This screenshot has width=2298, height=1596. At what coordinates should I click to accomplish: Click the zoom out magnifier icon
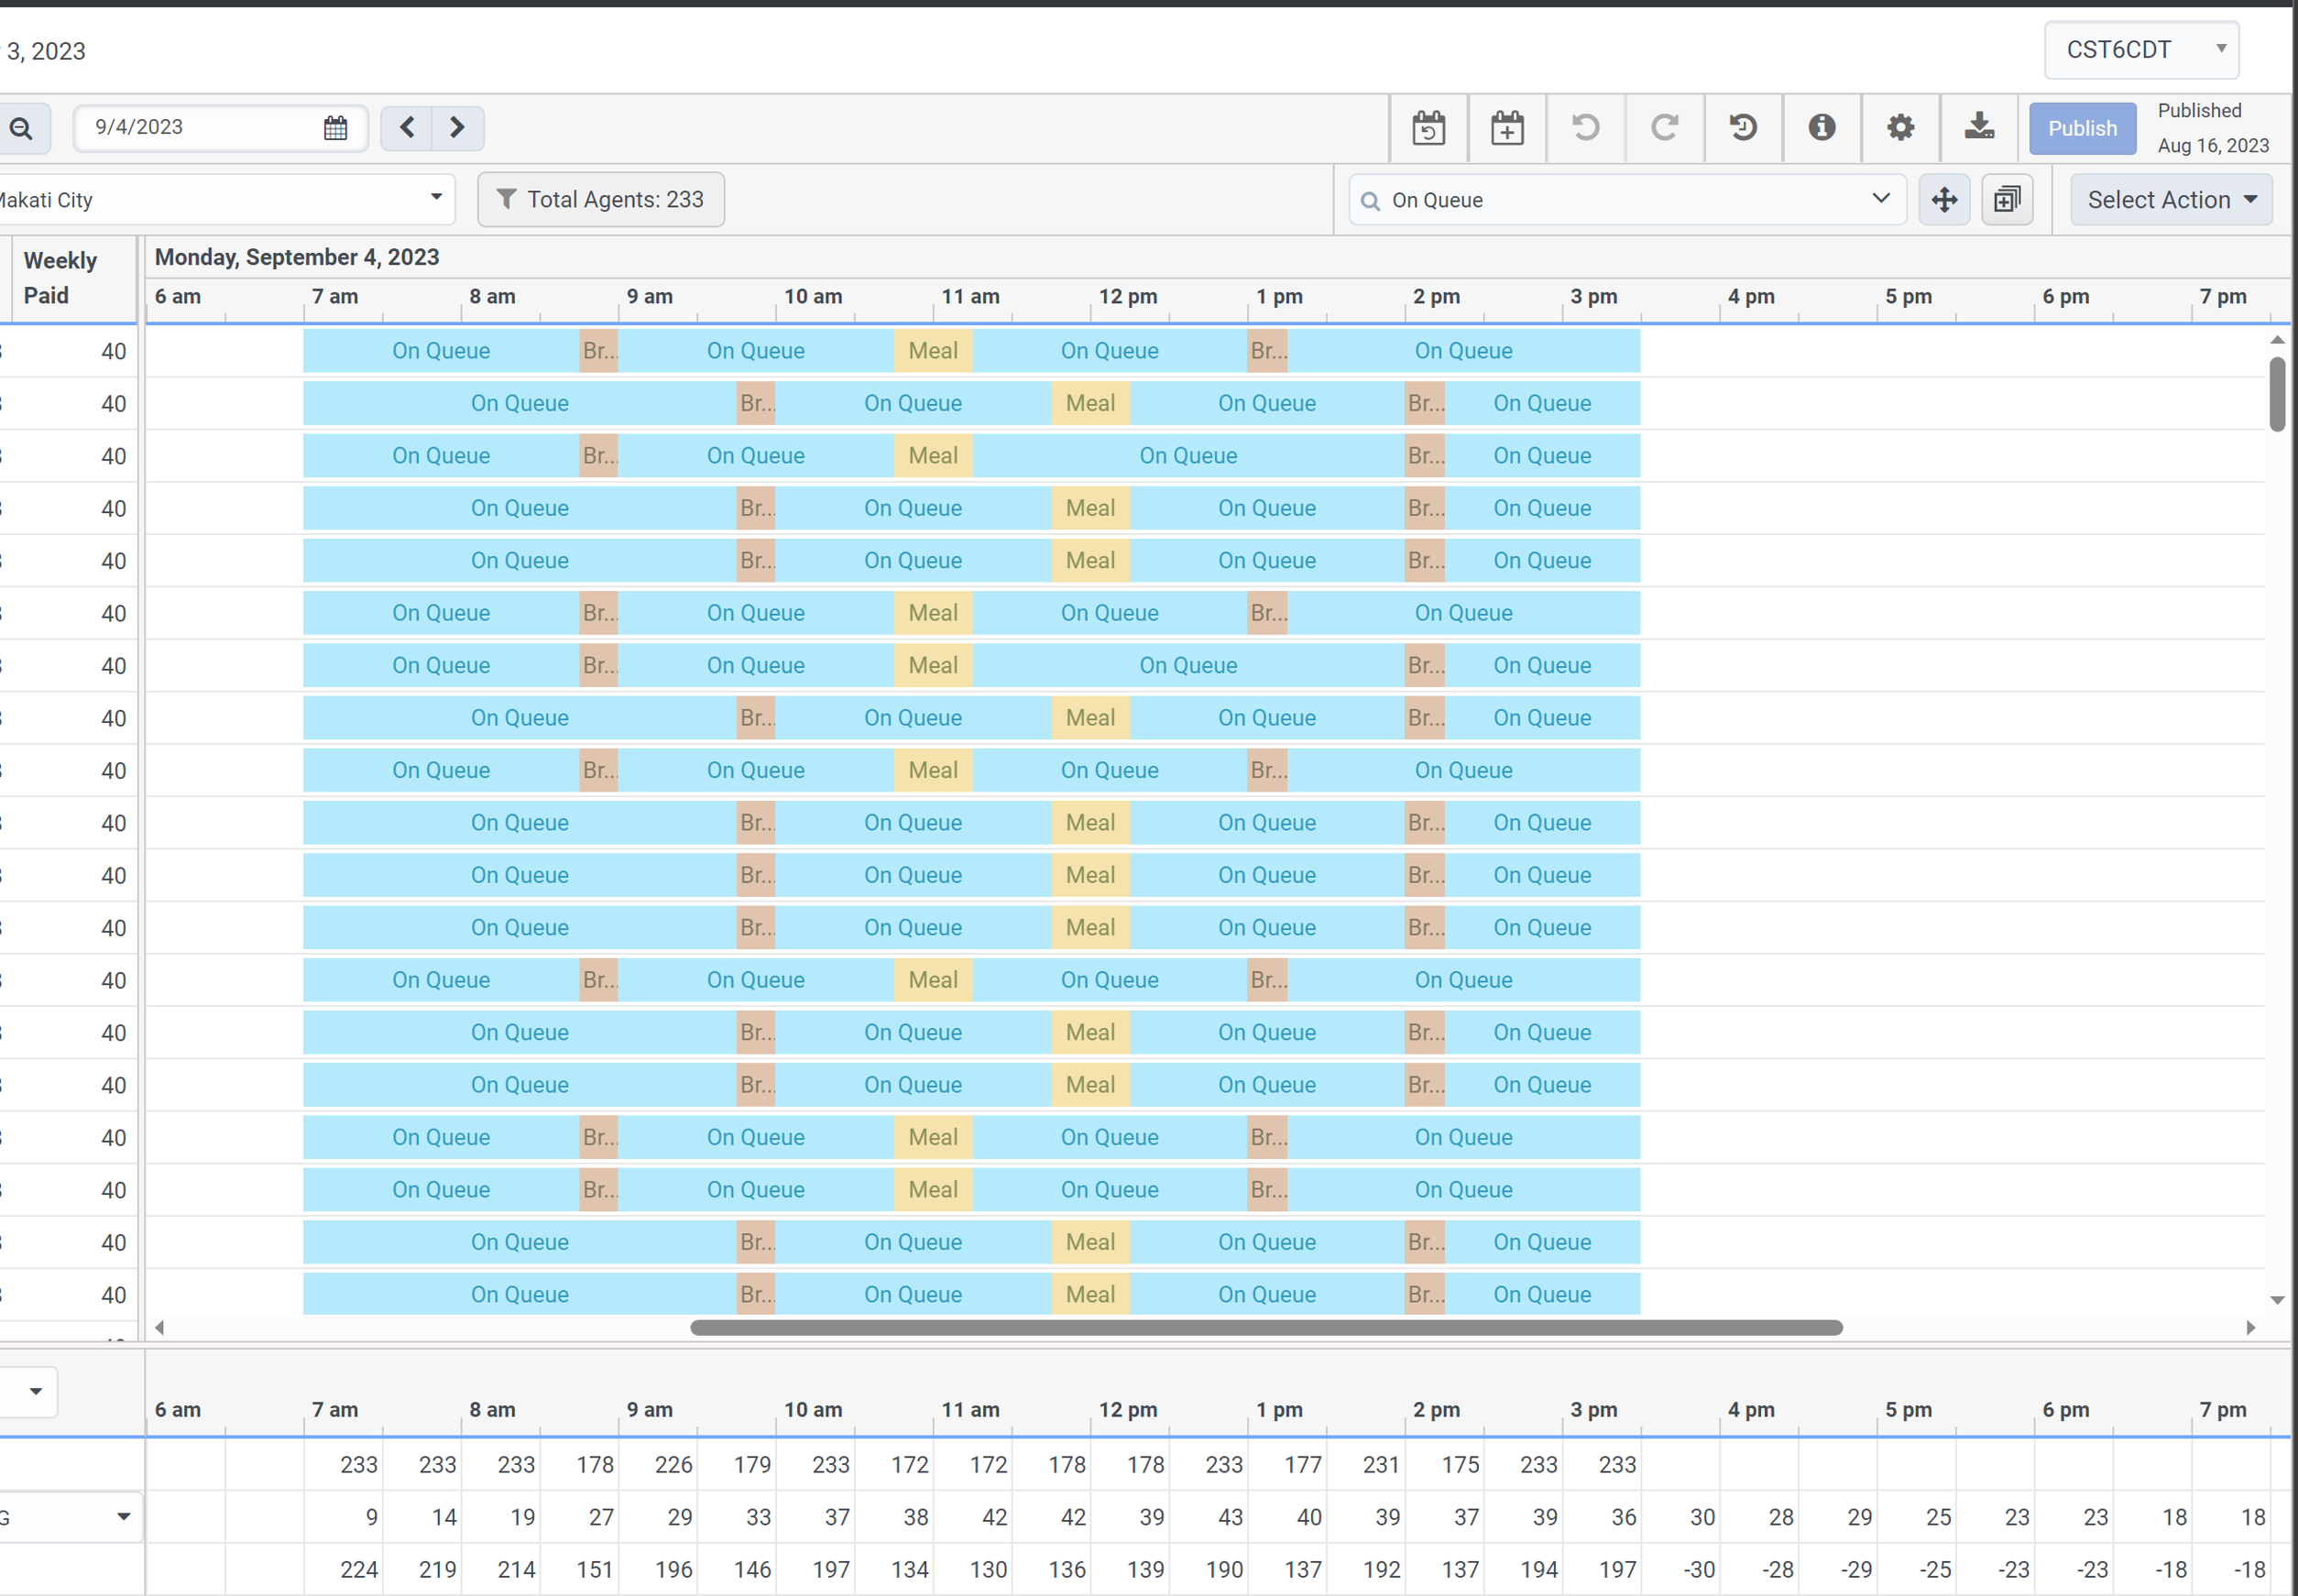[21, 128]
